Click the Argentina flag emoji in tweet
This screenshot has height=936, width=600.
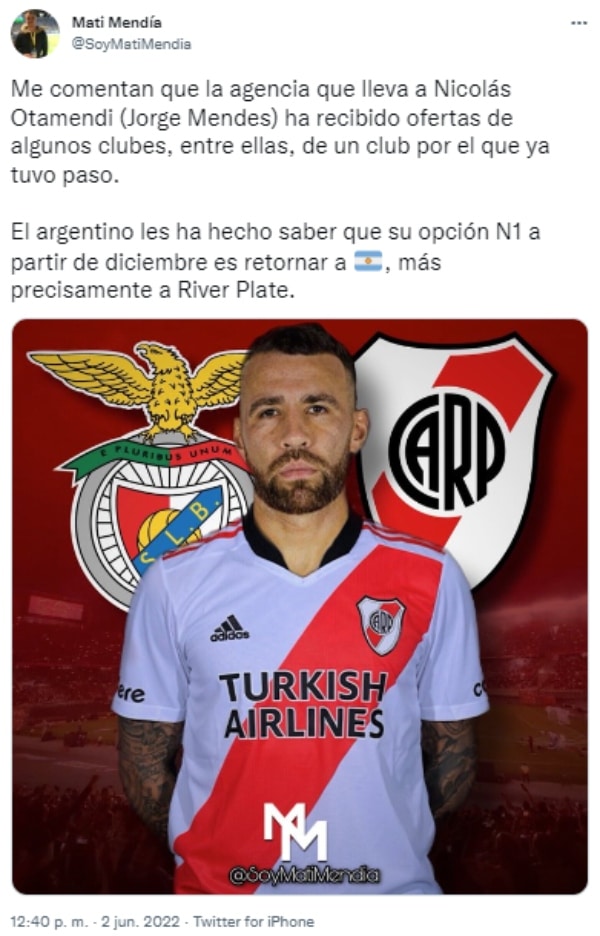(368, 261)
